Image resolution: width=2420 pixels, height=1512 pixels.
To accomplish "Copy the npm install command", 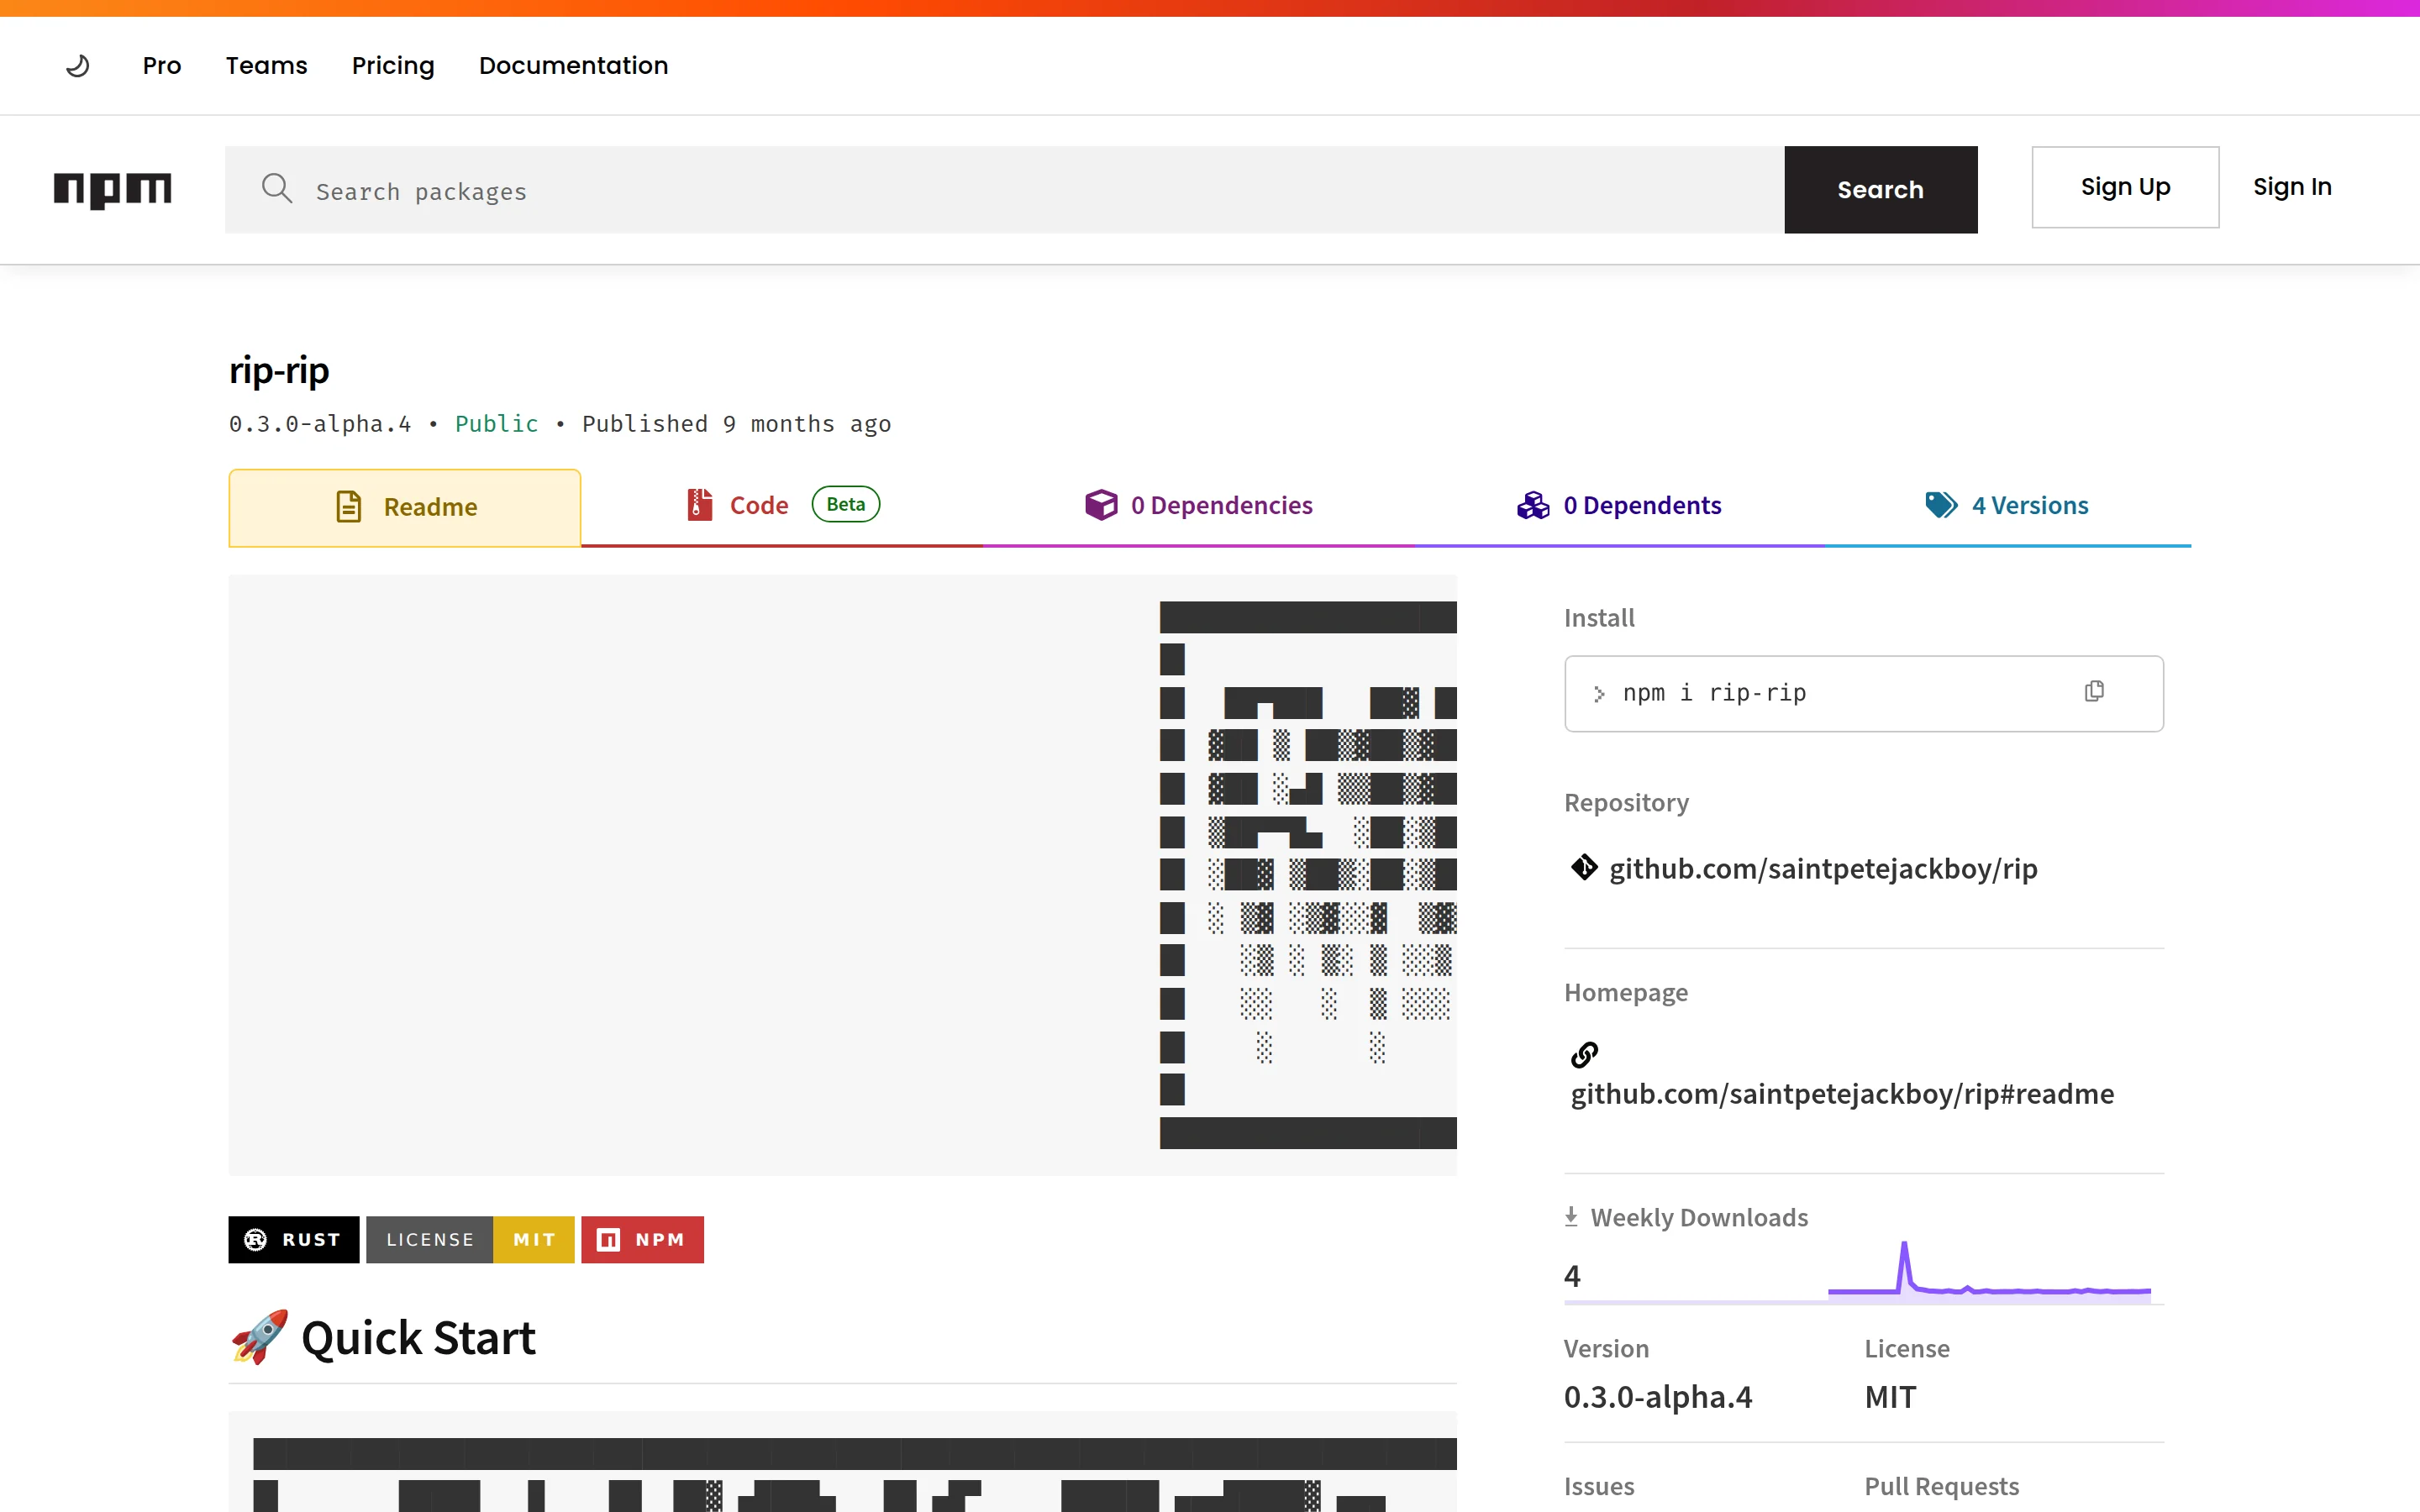I will 2094,692.
